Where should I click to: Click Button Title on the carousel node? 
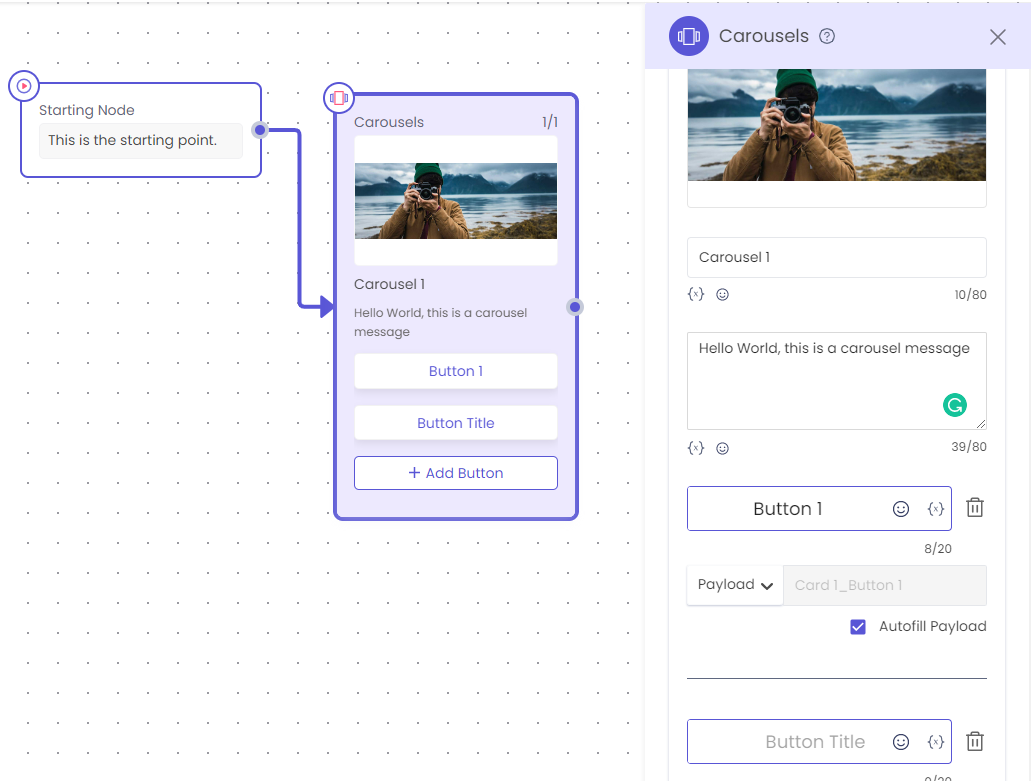pos(456,423)
